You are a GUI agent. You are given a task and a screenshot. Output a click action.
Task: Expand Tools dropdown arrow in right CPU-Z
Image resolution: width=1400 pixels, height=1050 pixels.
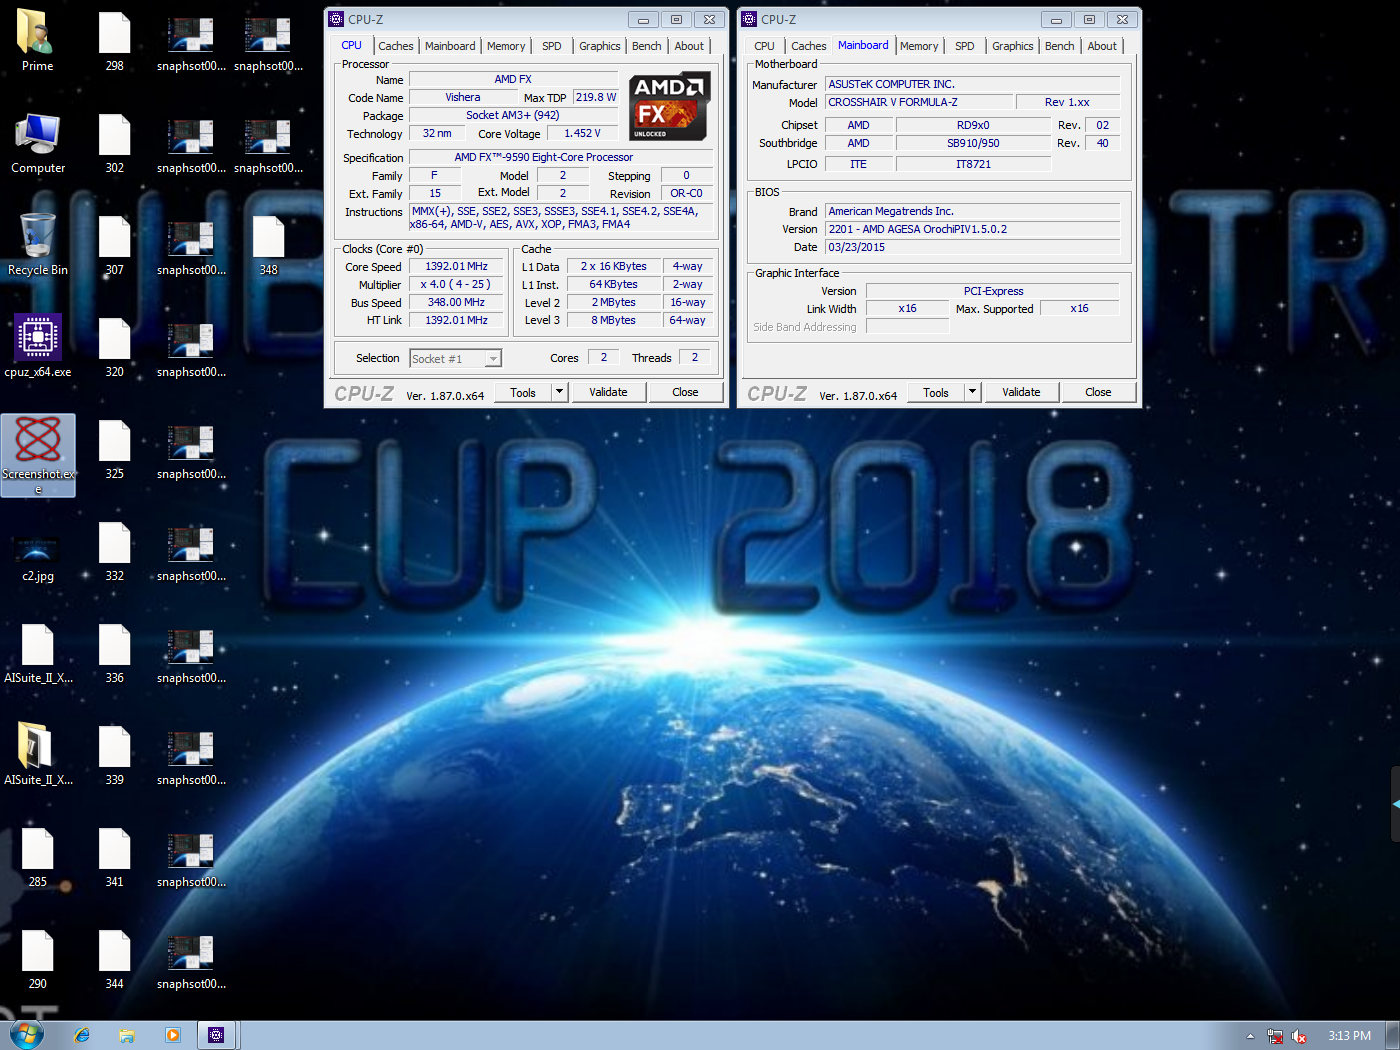coord(972,392)
